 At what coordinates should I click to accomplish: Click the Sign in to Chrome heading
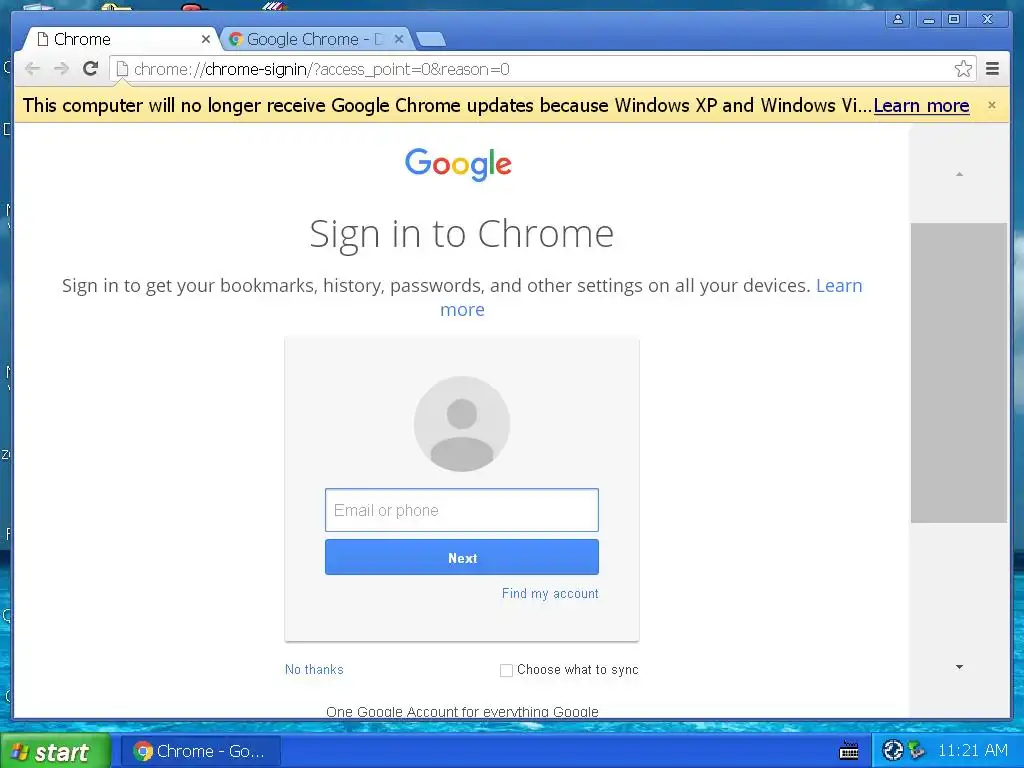(462, 234)
